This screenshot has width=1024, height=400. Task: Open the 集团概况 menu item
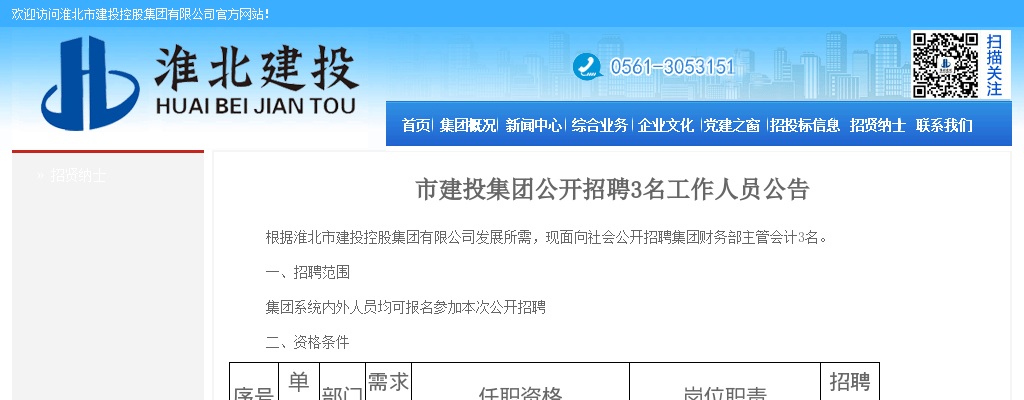468,125
